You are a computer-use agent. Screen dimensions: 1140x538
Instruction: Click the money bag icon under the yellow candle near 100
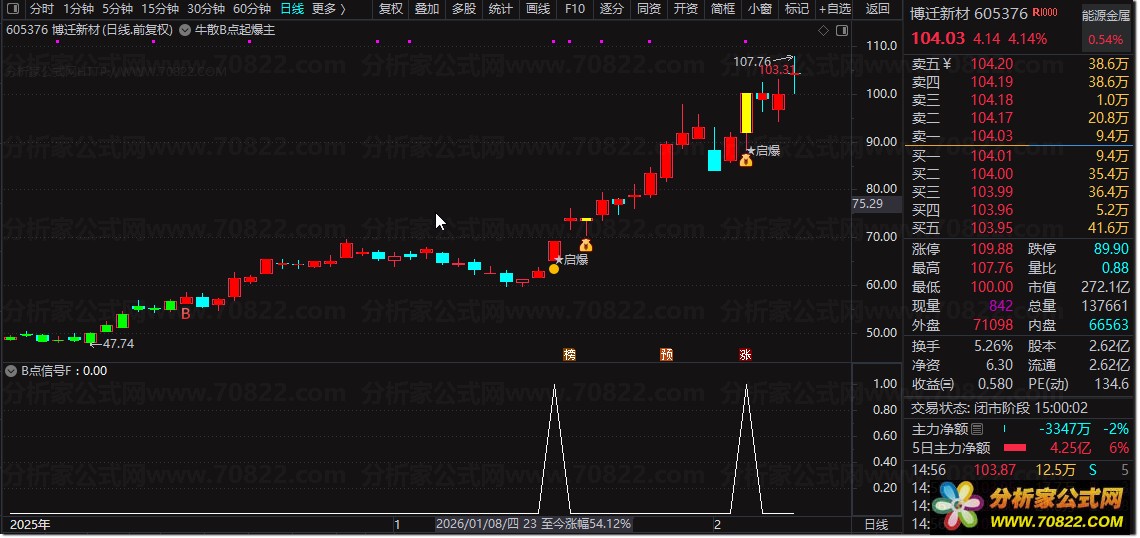click(745, 160)
